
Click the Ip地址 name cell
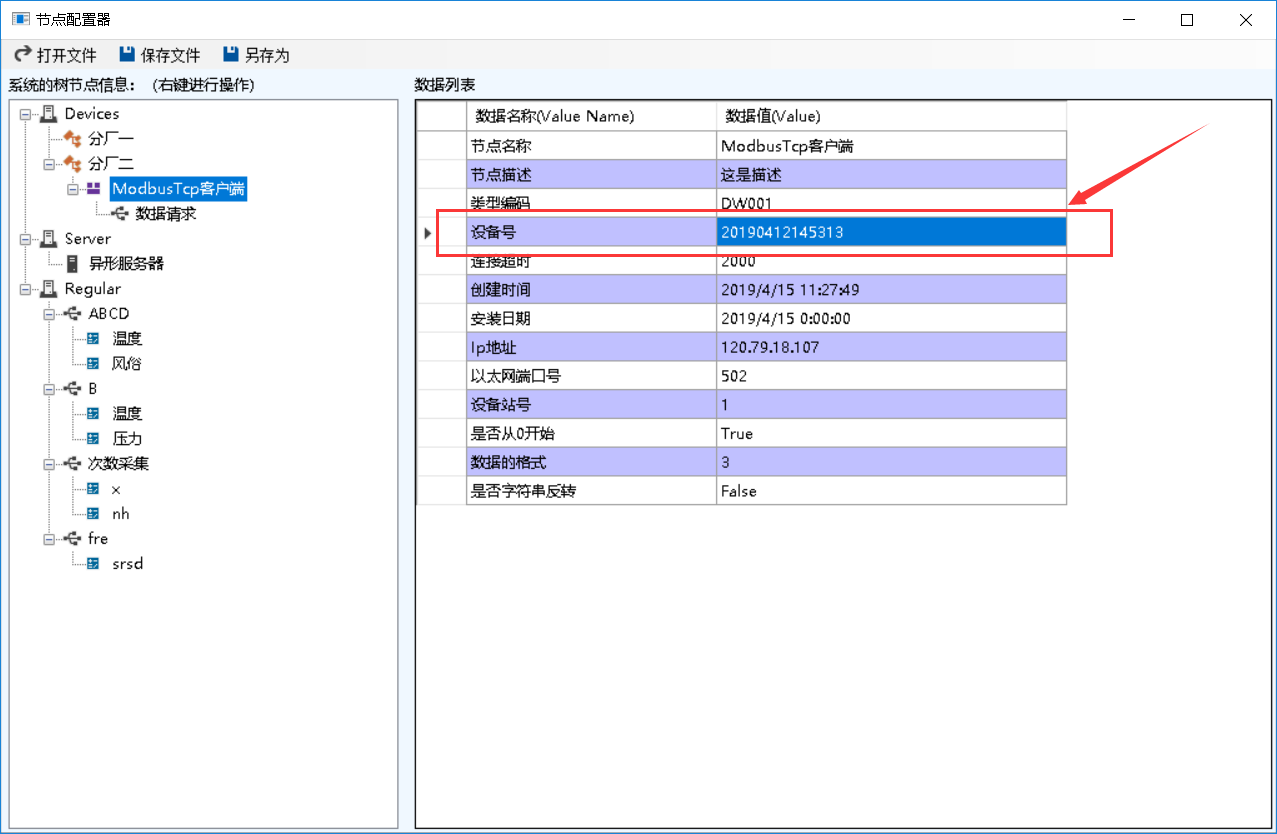[591, 348]
